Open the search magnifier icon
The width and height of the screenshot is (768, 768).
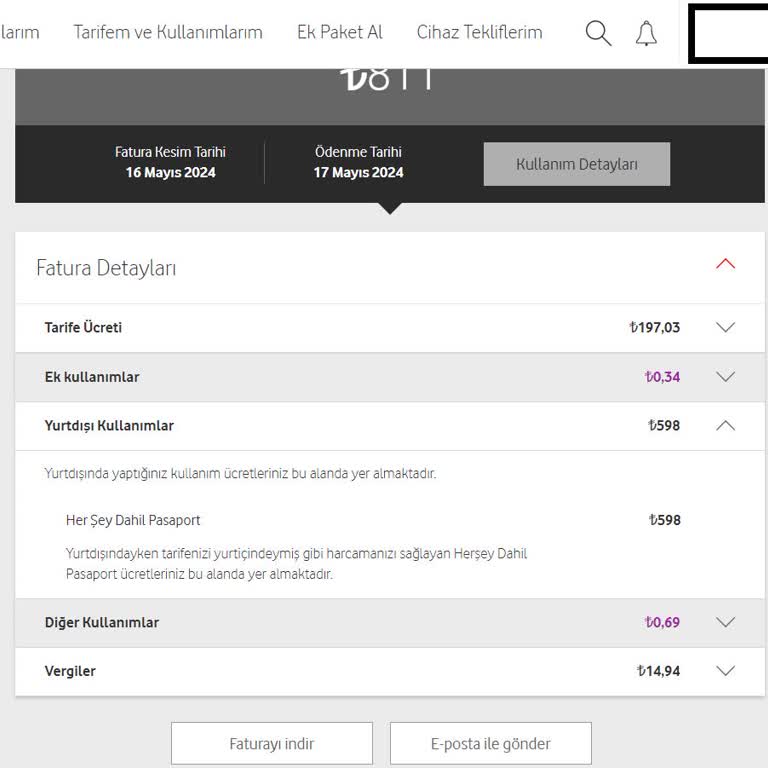pos(598,33)
